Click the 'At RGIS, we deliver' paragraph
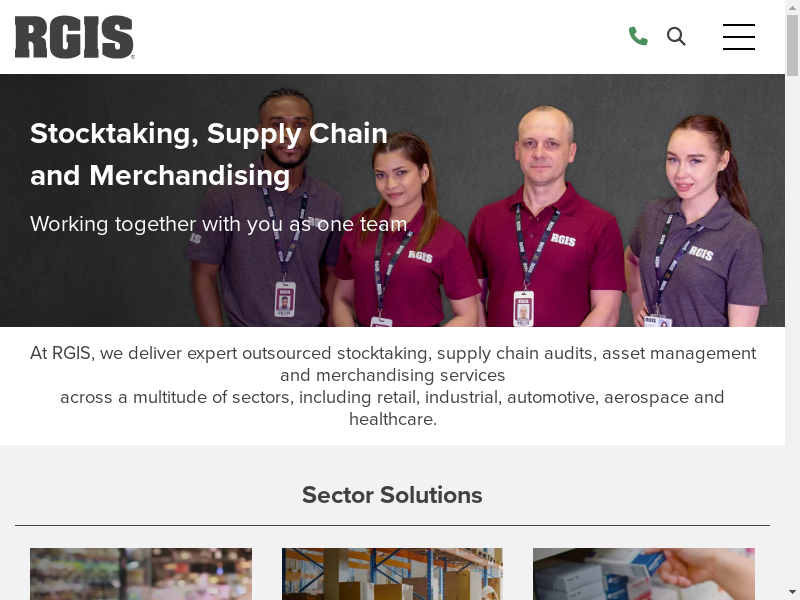This screenshot has width=800, height=600. point(392,386)
